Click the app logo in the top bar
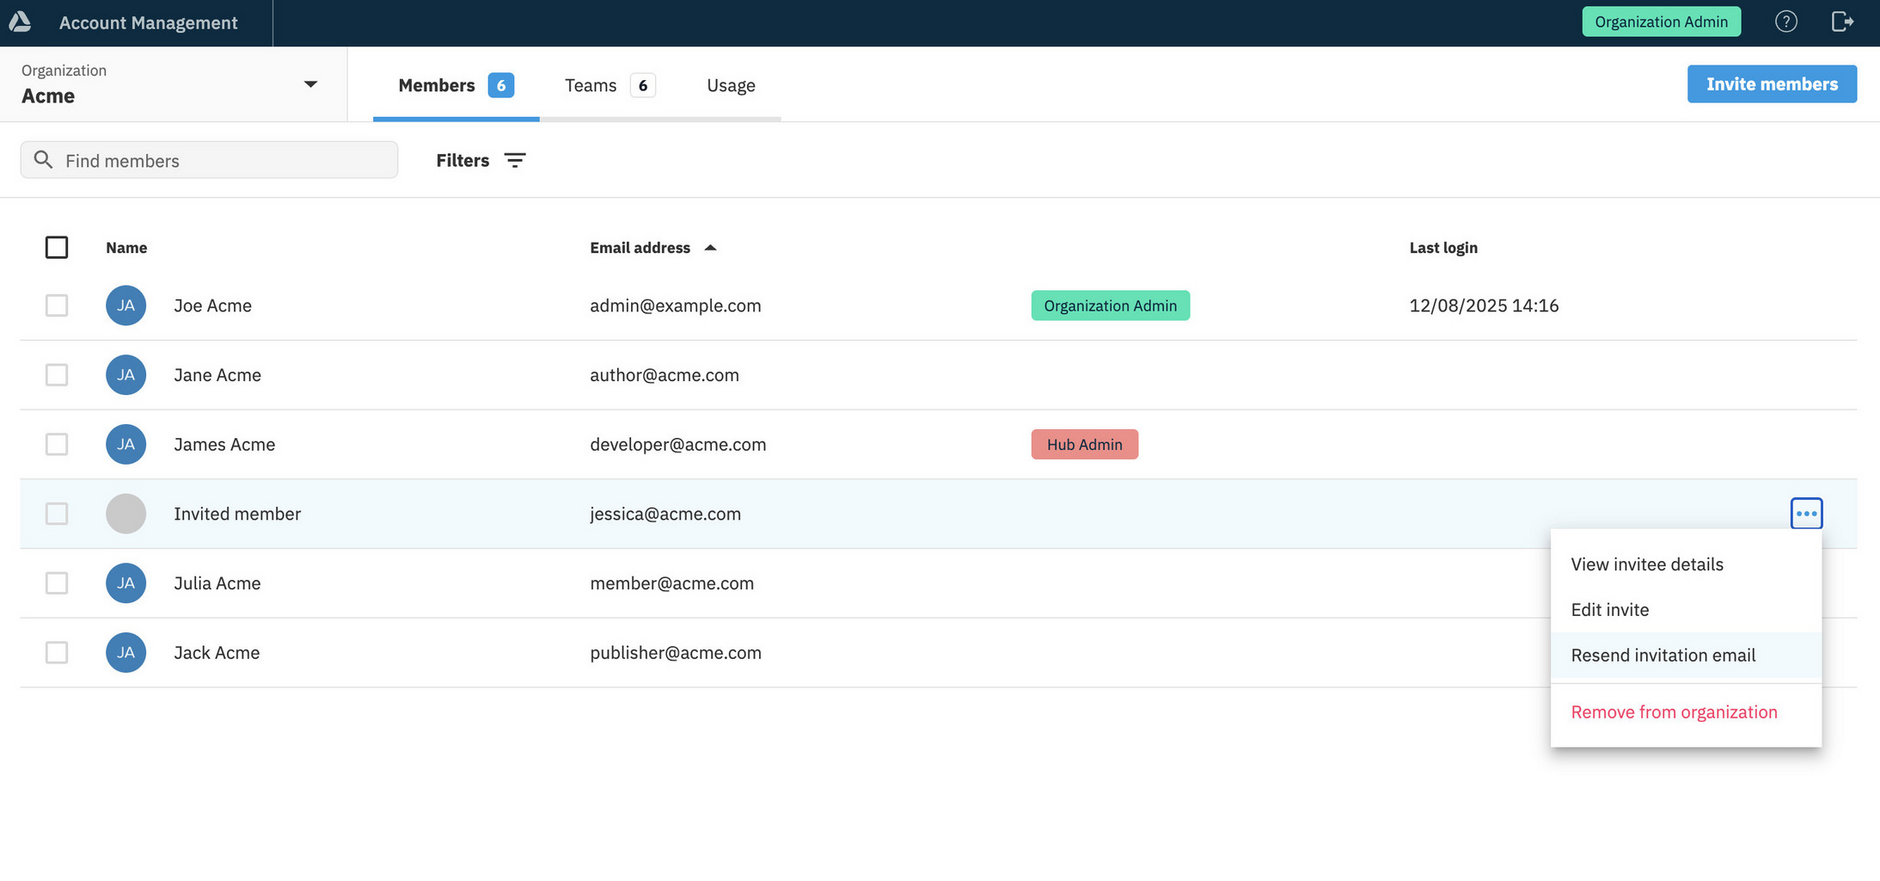 pos(20,22)
